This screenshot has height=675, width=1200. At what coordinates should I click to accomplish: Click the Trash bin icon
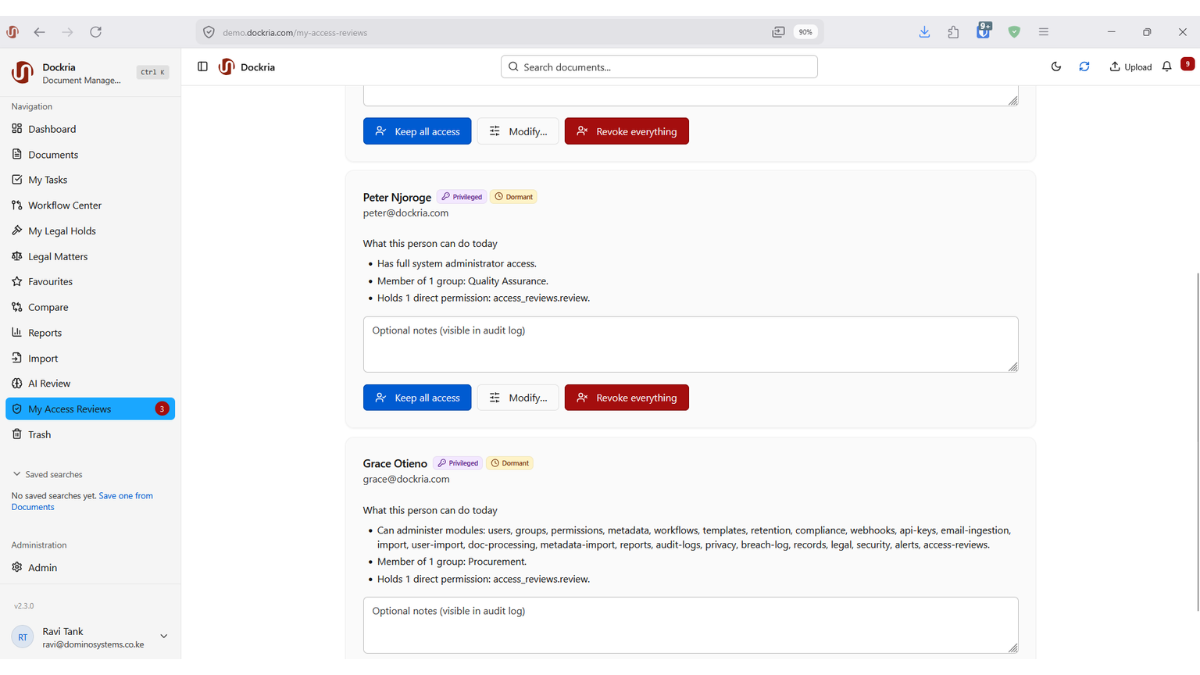(17, 434)
